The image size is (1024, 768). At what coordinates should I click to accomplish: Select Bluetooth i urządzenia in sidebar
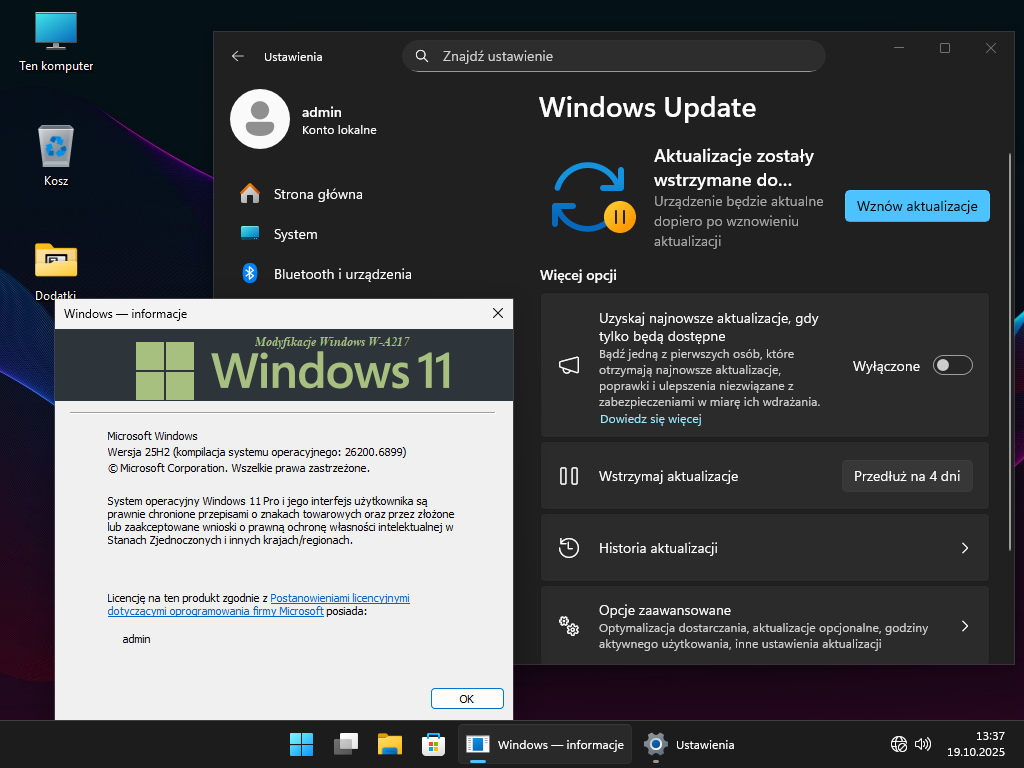click(x=342, y=274)
